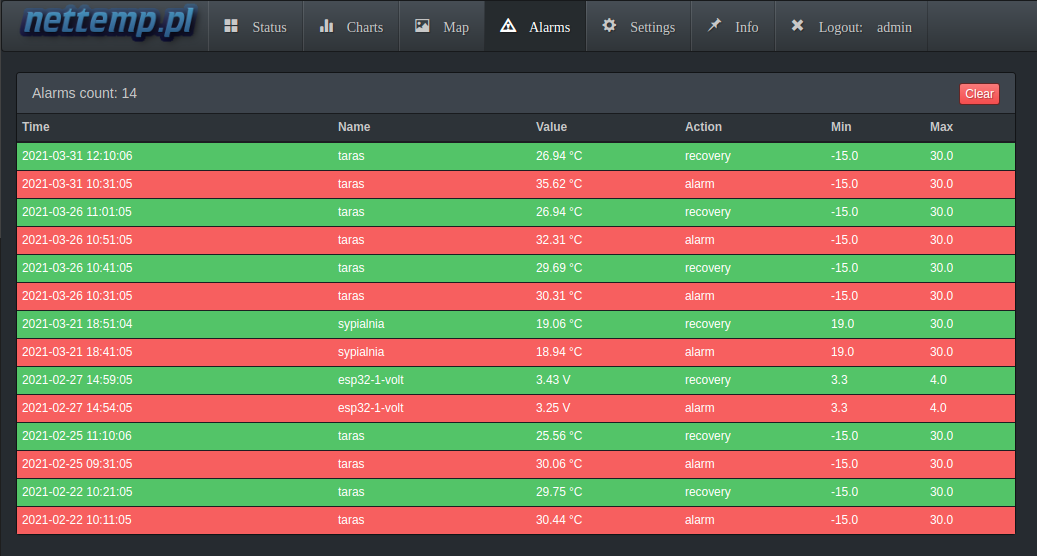This screenshot has height=556, width=1037.
Task: Click the value 32.31 °C
Action: point(559,240)
